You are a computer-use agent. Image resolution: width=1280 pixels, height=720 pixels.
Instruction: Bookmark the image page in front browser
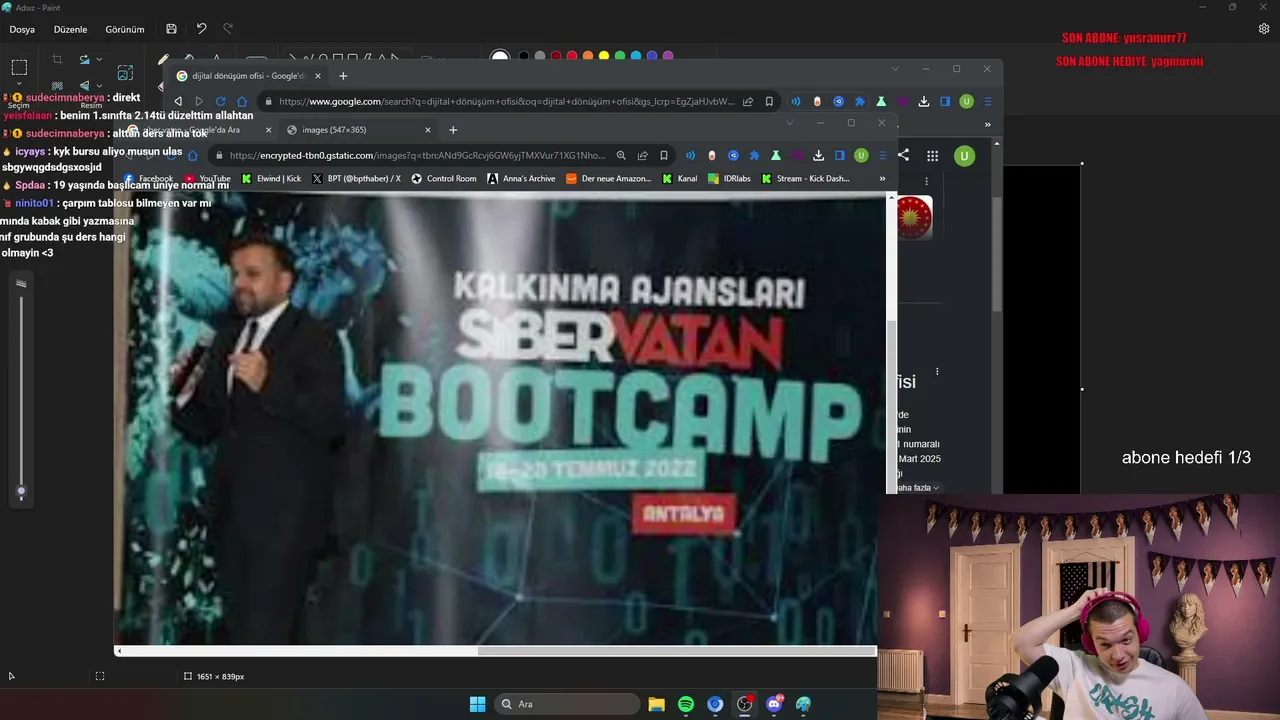[x=664, y=155]
